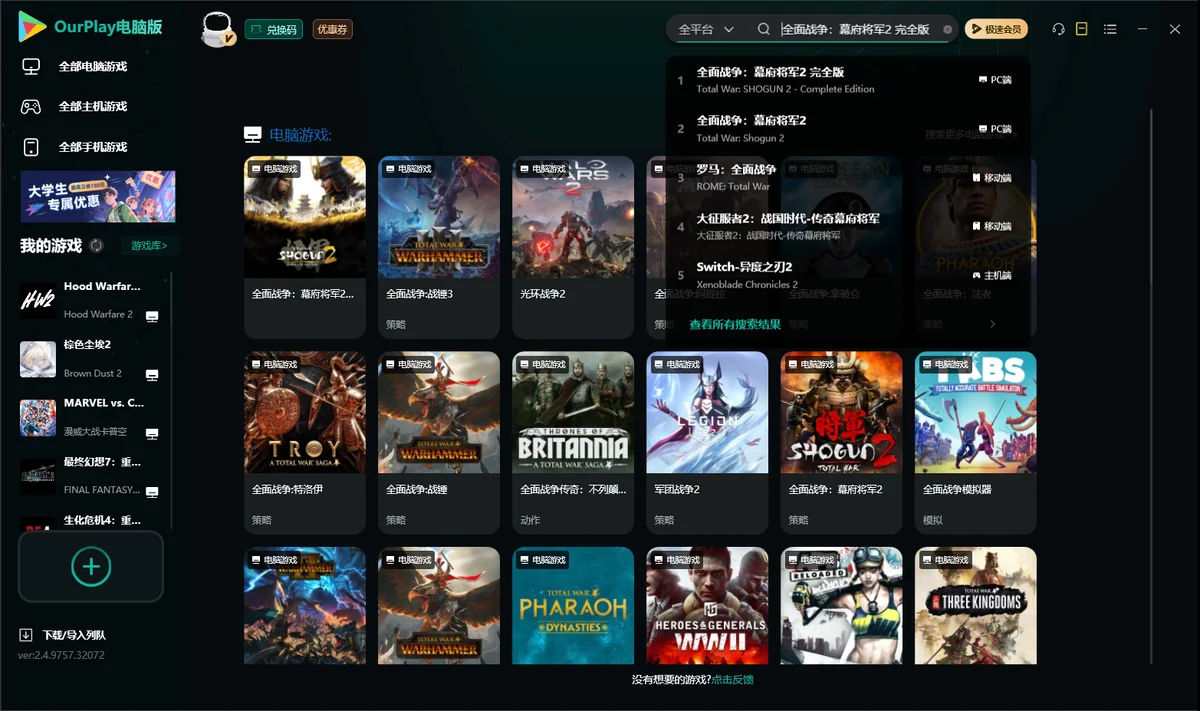Open the 光环战争2 game card
This screenshot has height=711, width=1200.
(x=573, y=247)
